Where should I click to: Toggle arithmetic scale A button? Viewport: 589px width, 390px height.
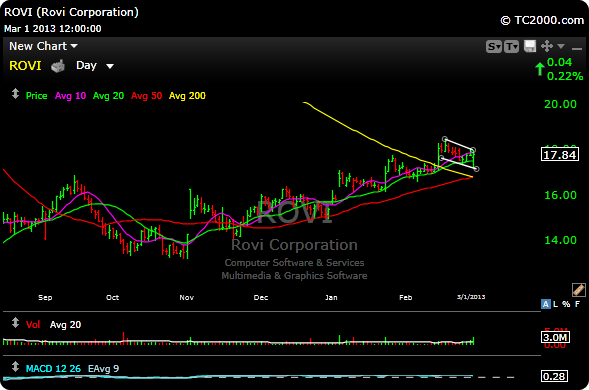pos(545,304)
